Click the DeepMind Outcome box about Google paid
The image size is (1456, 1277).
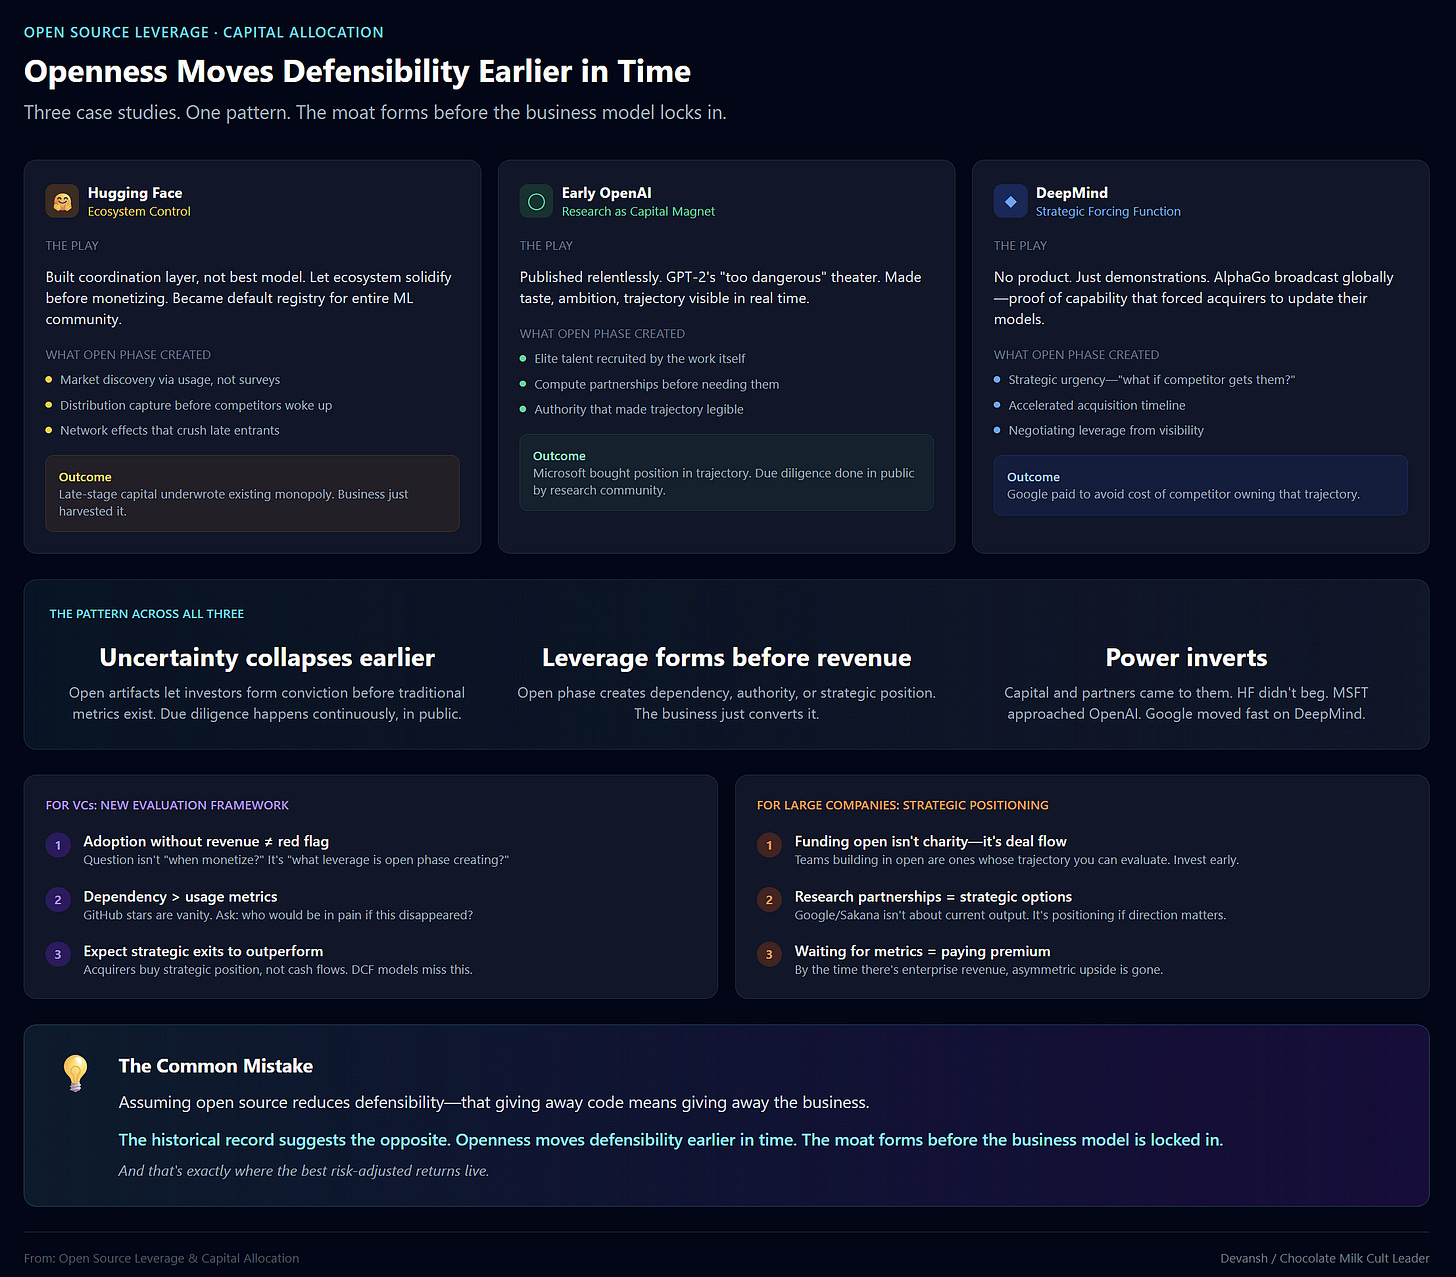[1201, 486]
